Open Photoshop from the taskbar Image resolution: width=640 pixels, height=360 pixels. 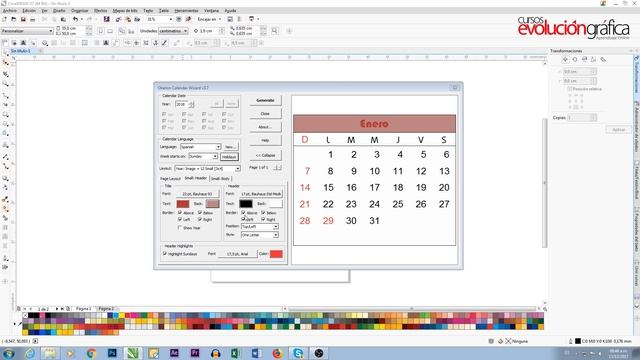112,353
